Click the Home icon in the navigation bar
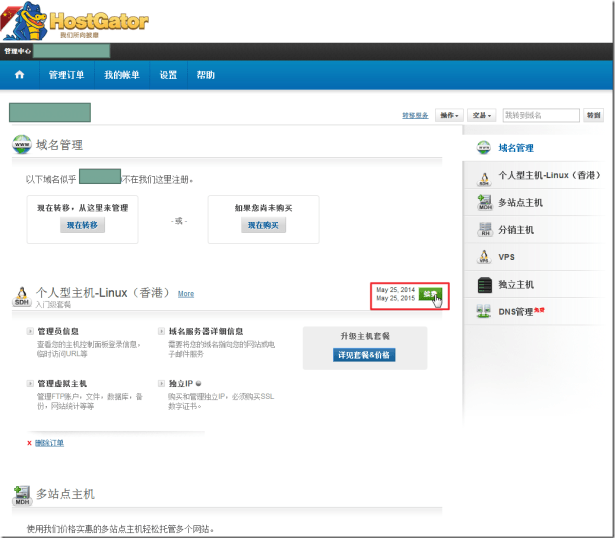 [x=19, y=75]
